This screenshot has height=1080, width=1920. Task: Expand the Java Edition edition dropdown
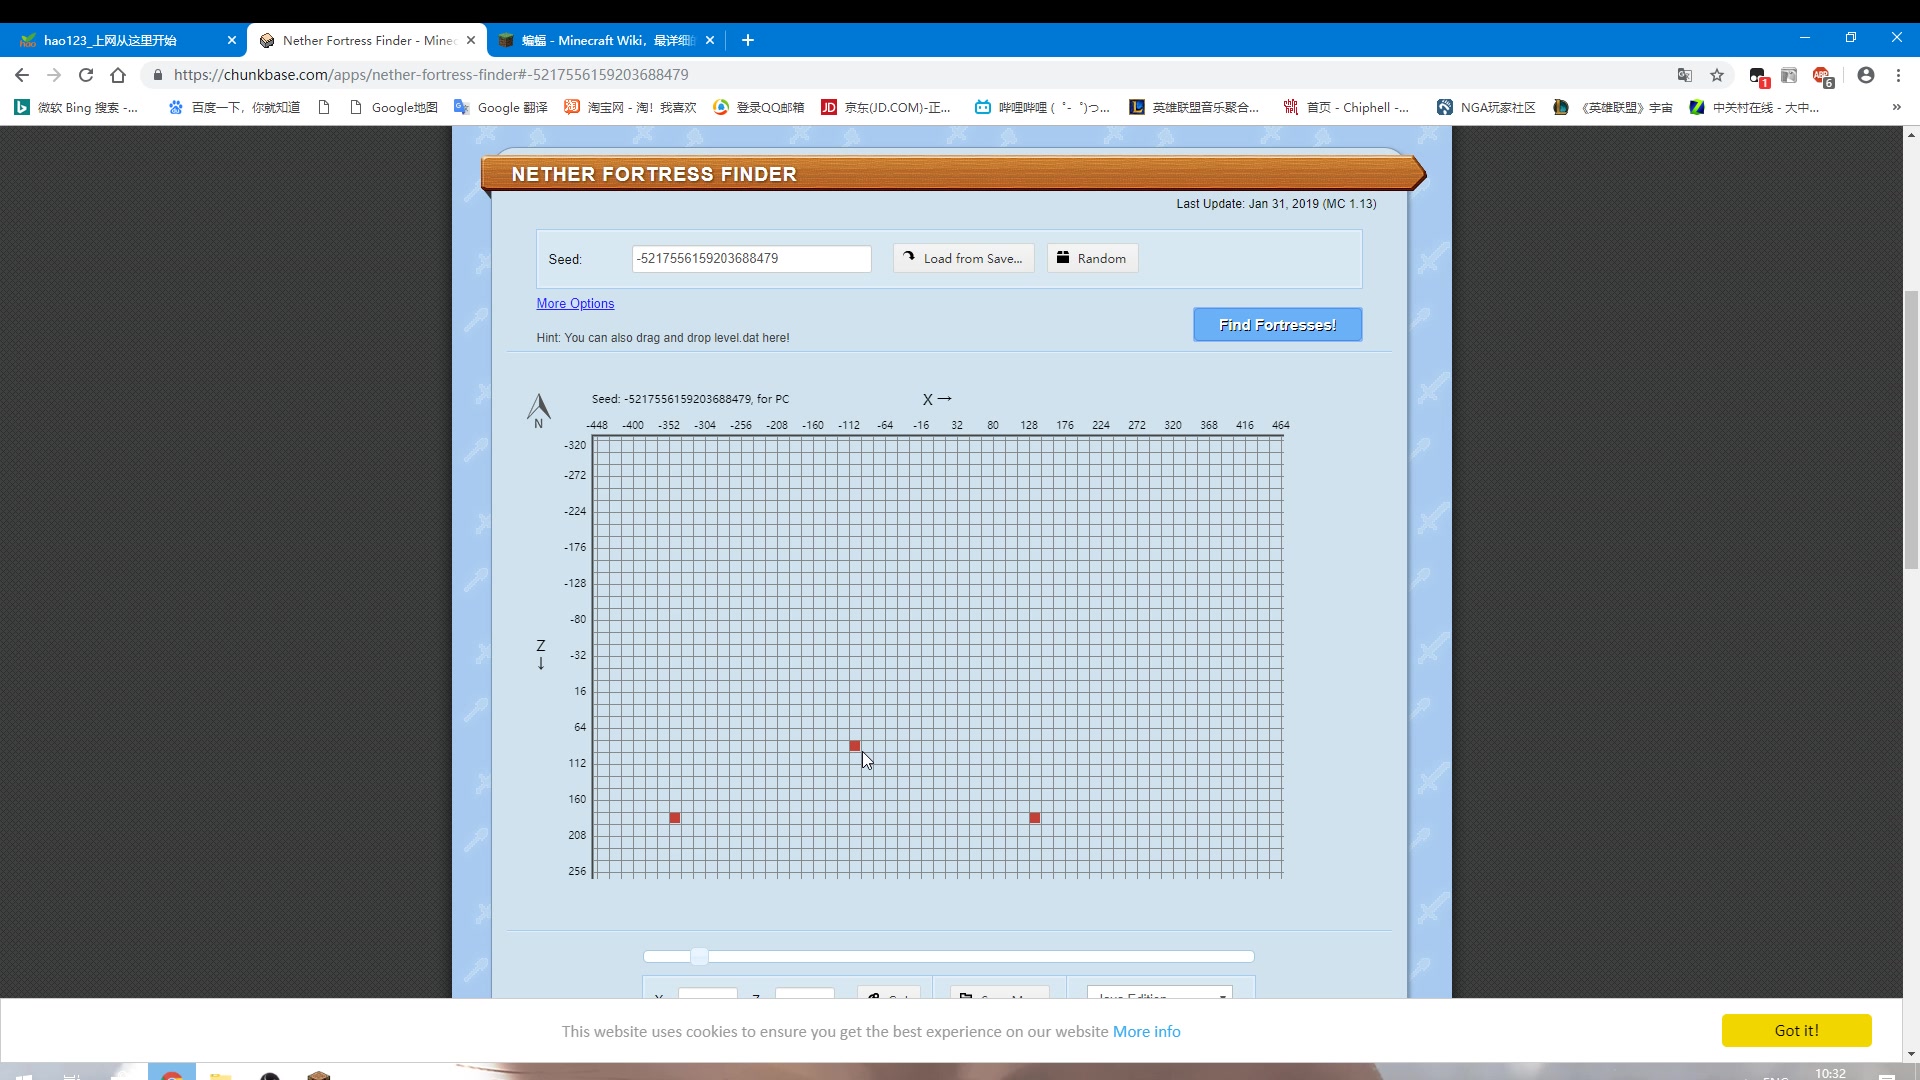coord(1156,996)
